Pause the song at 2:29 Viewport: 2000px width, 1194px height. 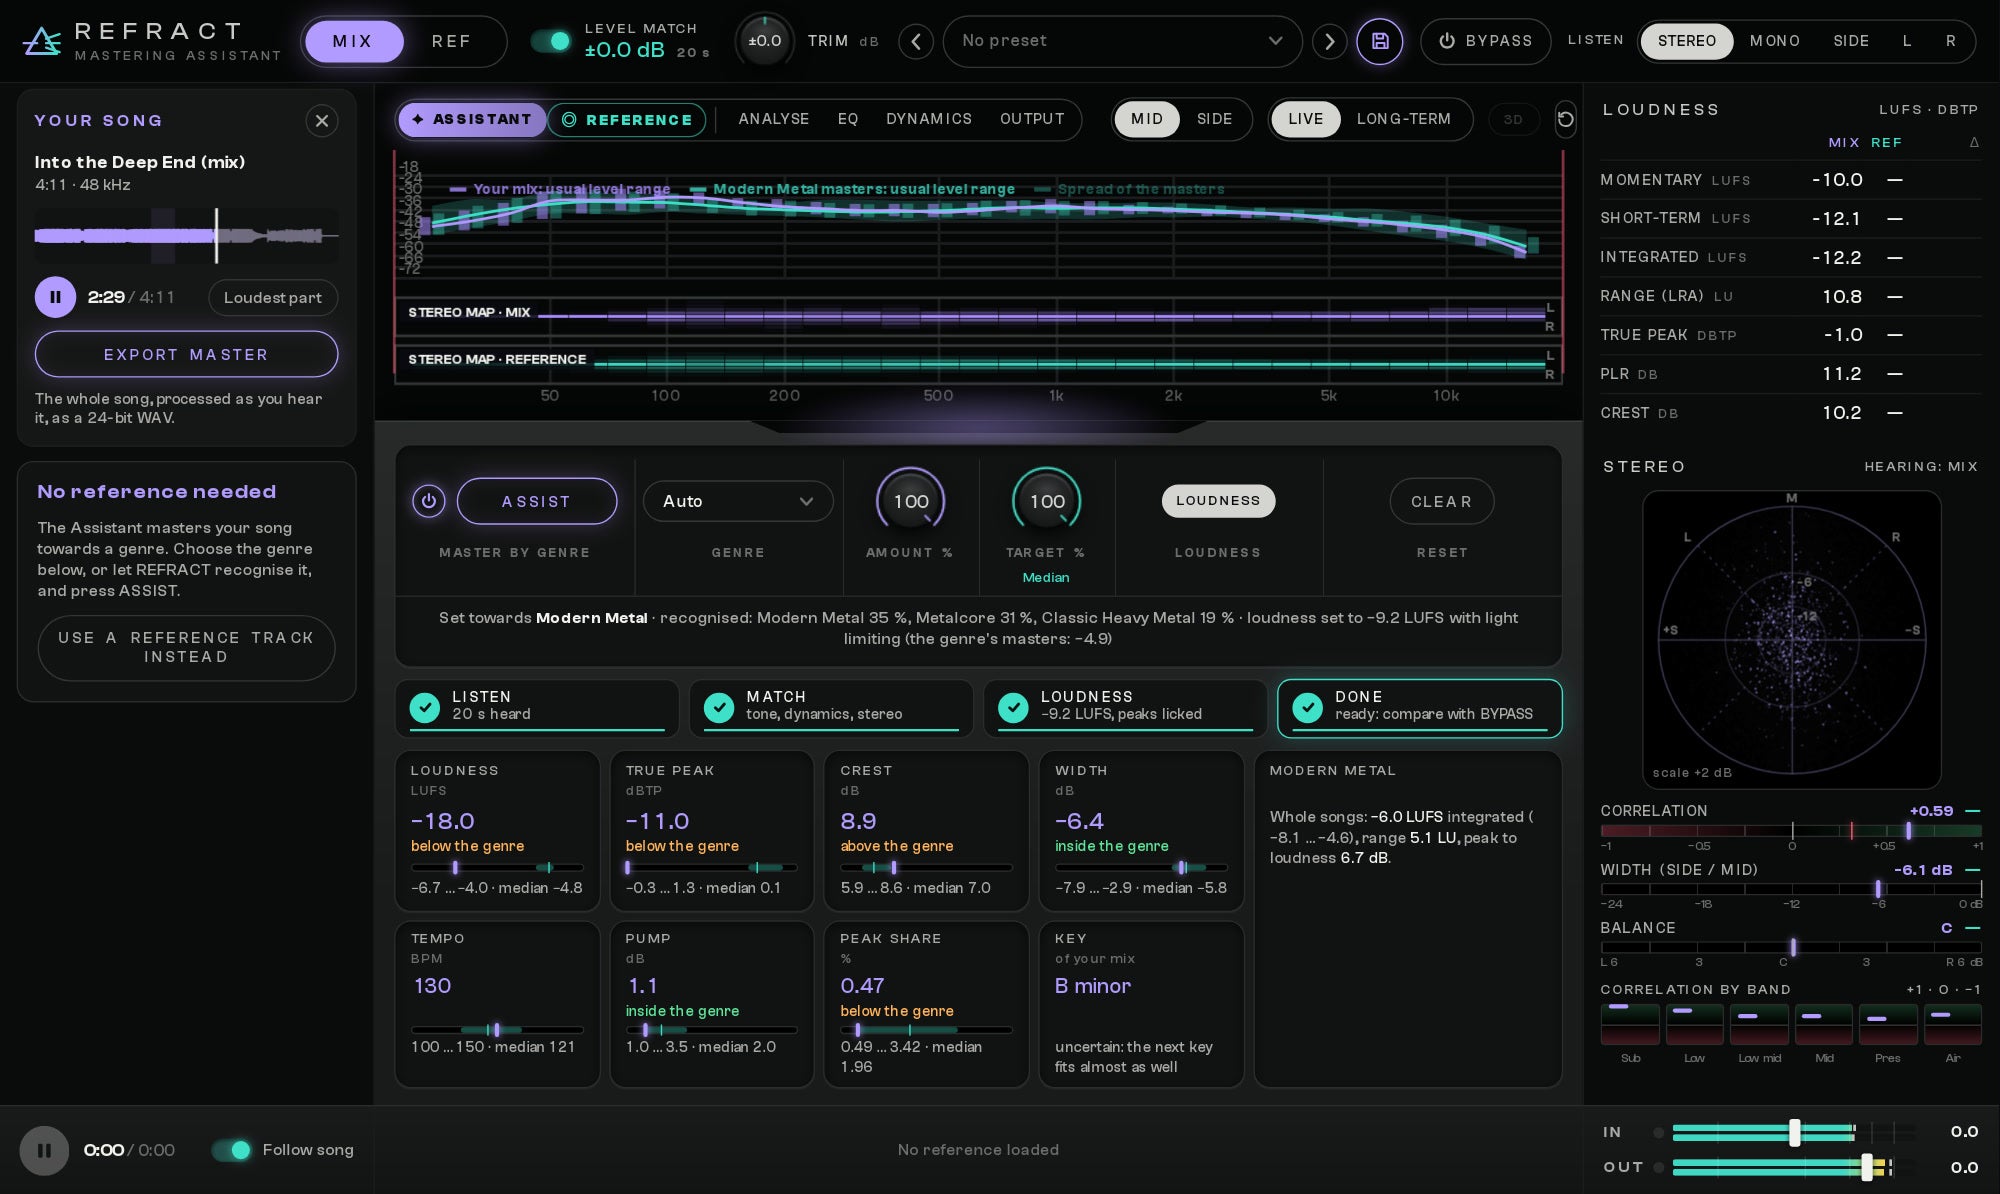pyautogui.click(x=55, y=297)
